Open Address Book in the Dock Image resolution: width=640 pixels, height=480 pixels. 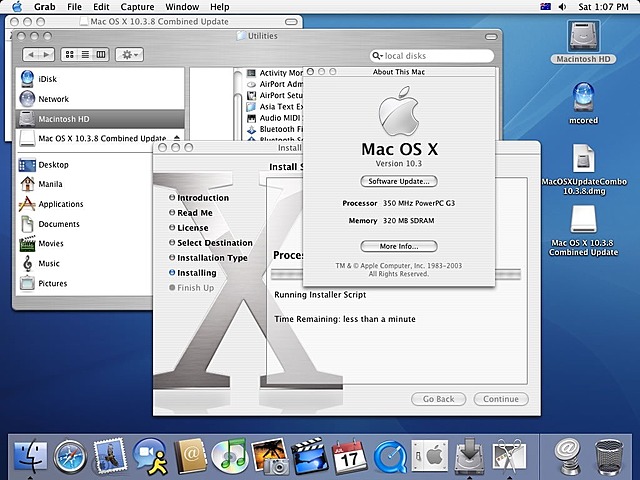tap(190, 456)
